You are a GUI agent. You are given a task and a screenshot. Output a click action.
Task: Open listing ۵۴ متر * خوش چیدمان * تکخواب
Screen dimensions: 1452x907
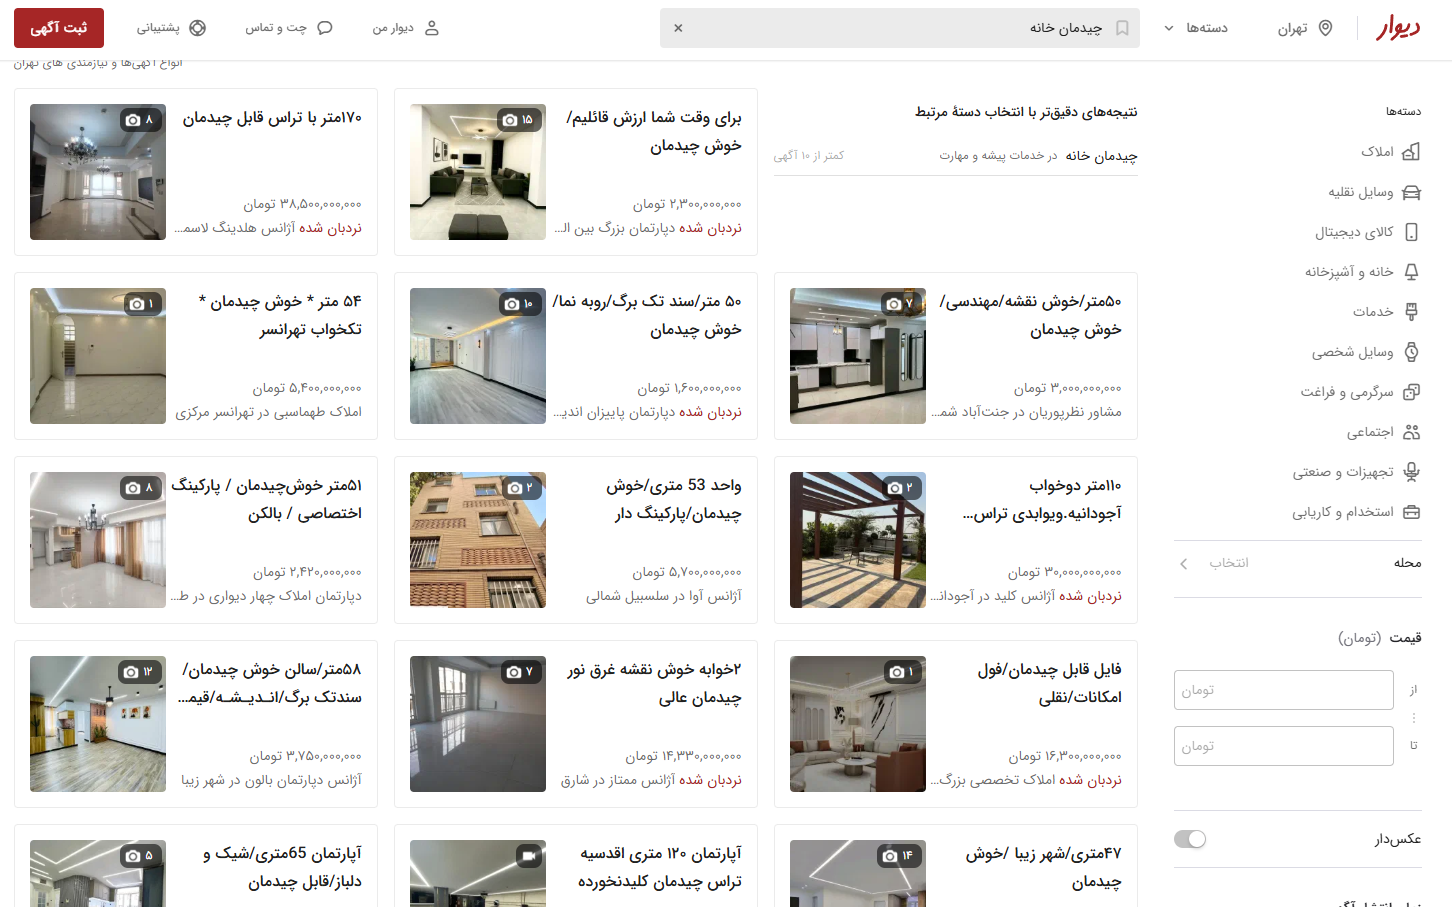click(196, 356)
